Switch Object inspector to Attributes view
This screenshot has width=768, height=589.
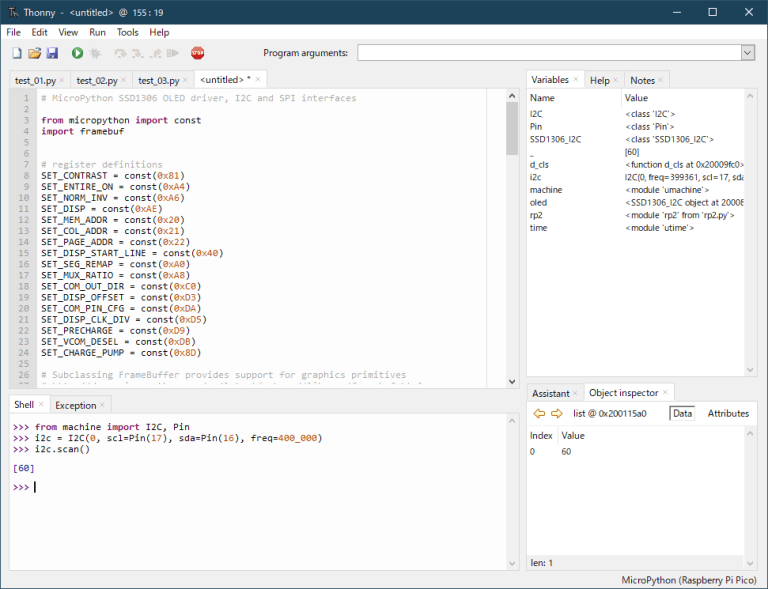(728, 413)
